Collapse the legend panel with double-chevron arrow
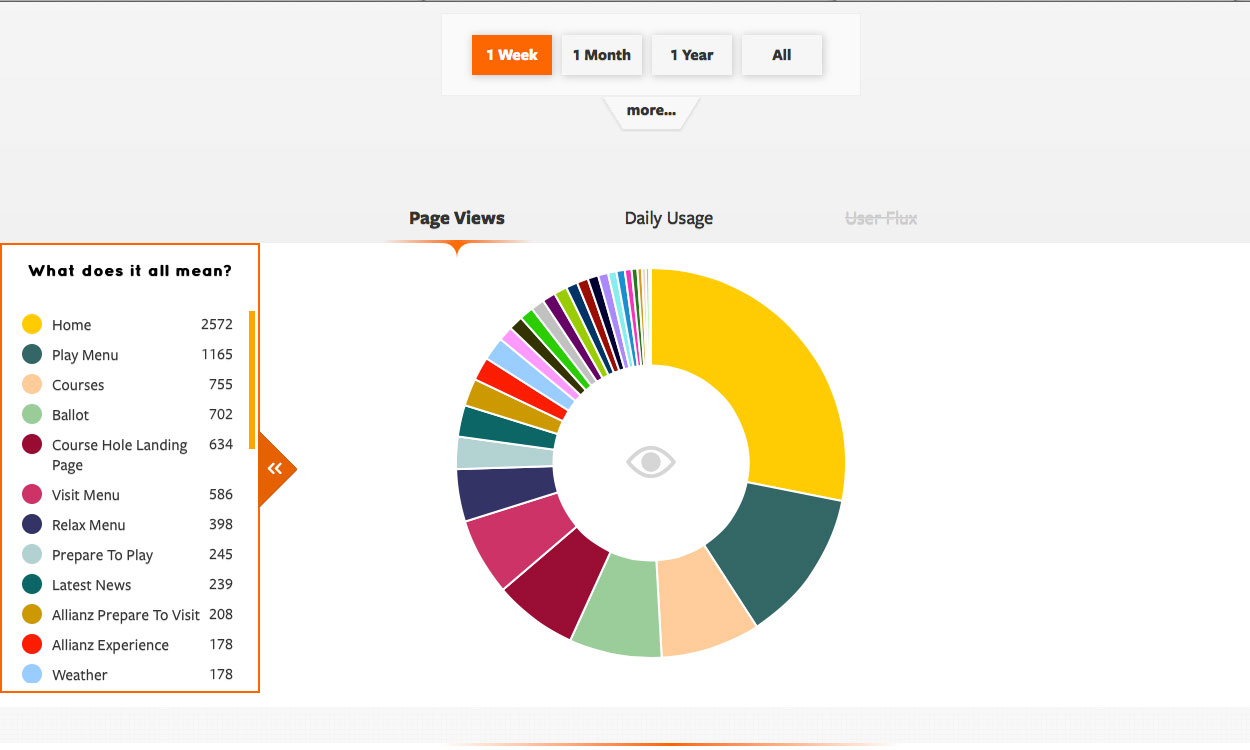This screenshot has height=750, width=1250. [275, 468]
